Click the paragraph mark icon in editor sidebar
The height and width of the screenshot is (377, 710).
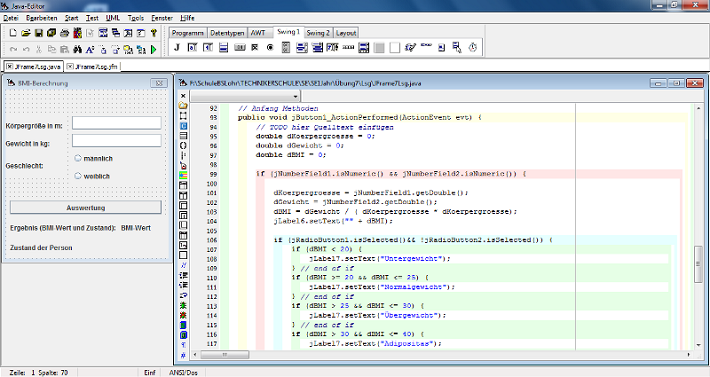point(183,344)
